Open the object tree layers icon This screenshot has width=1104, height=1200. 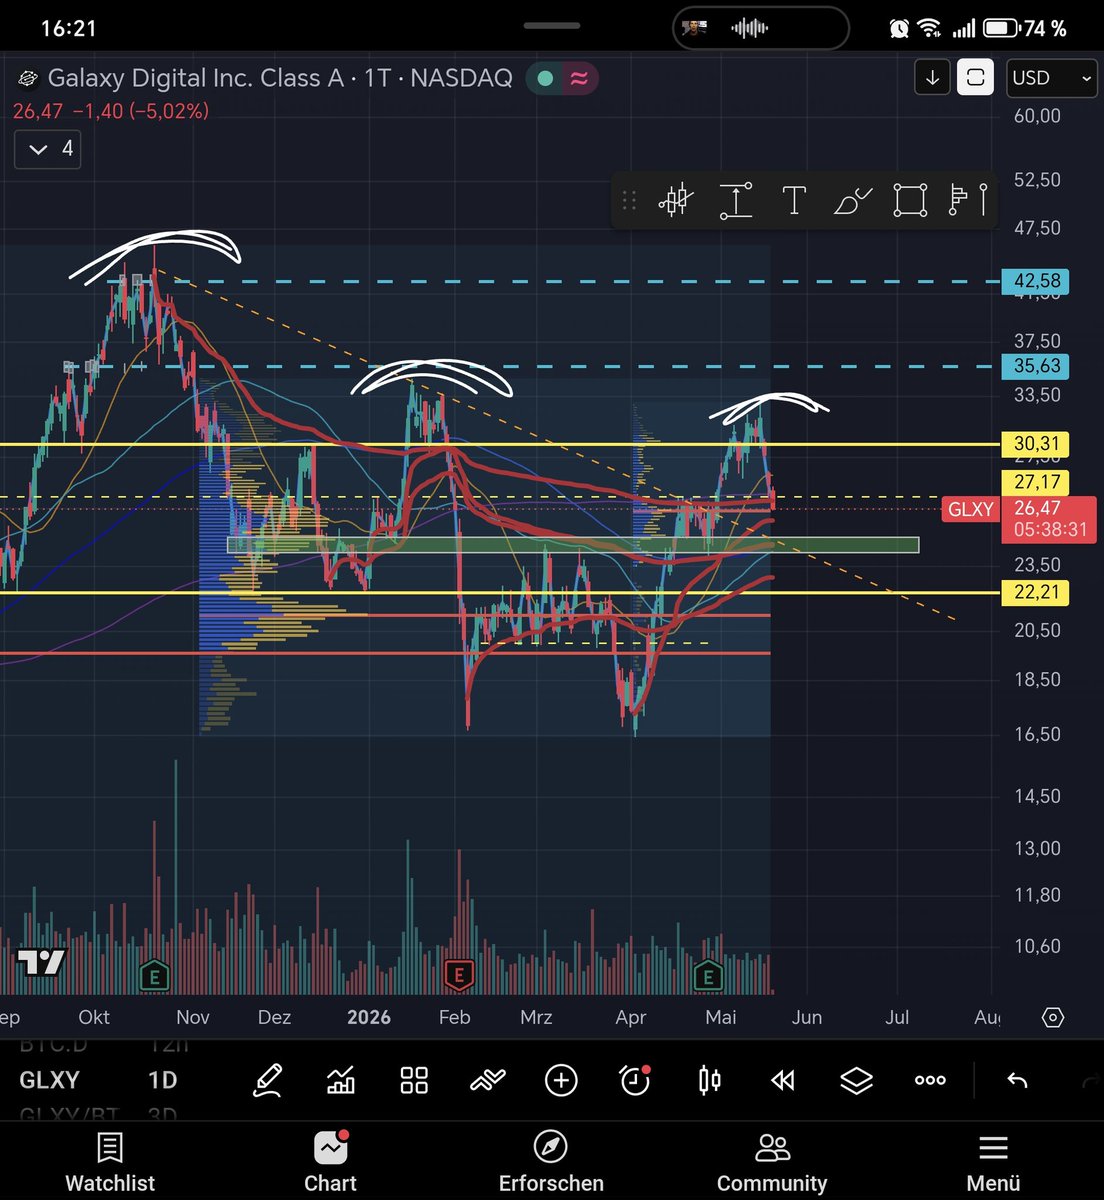click(856, 1080)
